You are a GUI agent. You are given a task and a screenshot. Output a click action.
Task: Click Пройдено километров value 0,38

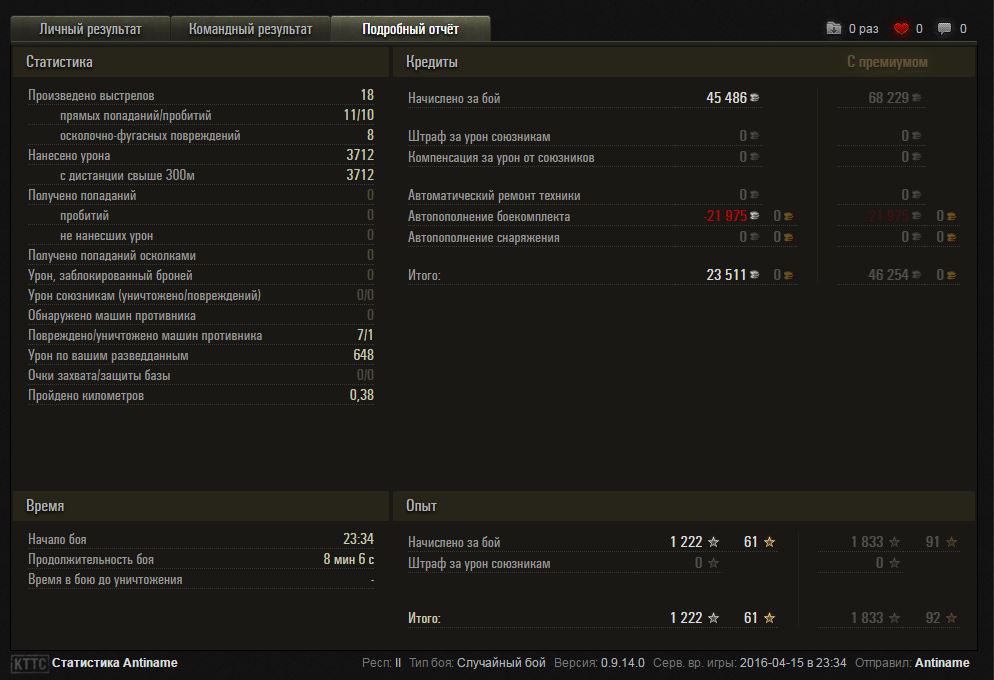tap(361, 395)
